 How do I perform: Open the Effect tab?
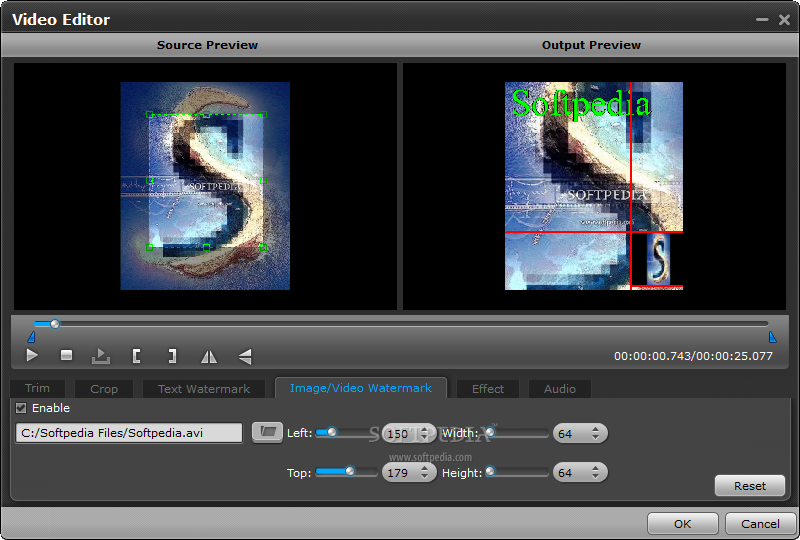[488, 389]
